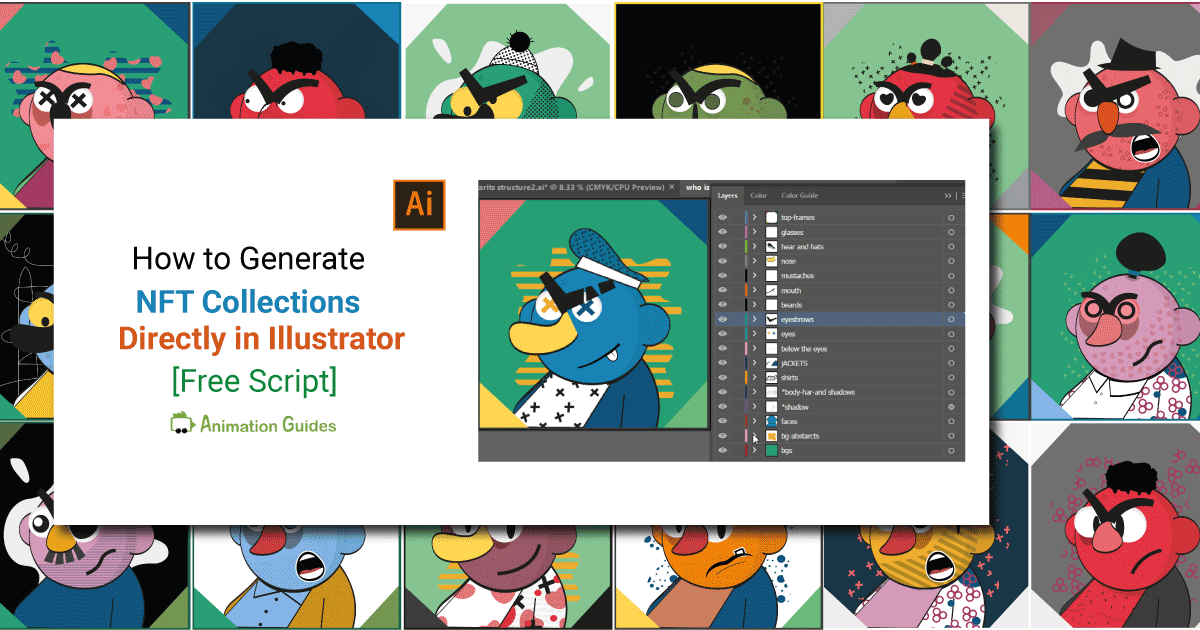The width and height of the screenshot is (1200, 630).
Task: Switch to the Color tab
Action: 758,195
